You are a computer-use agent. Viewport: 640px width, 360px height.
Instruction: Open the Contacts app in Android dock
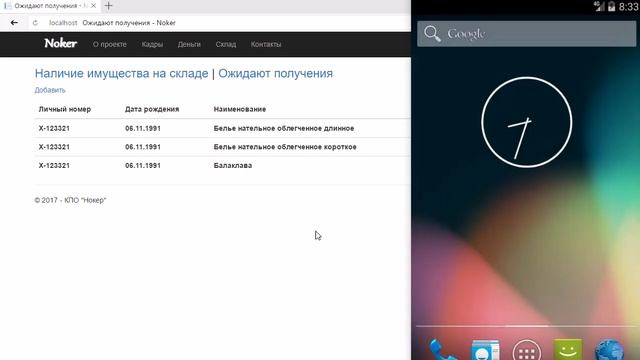point(485,350)
